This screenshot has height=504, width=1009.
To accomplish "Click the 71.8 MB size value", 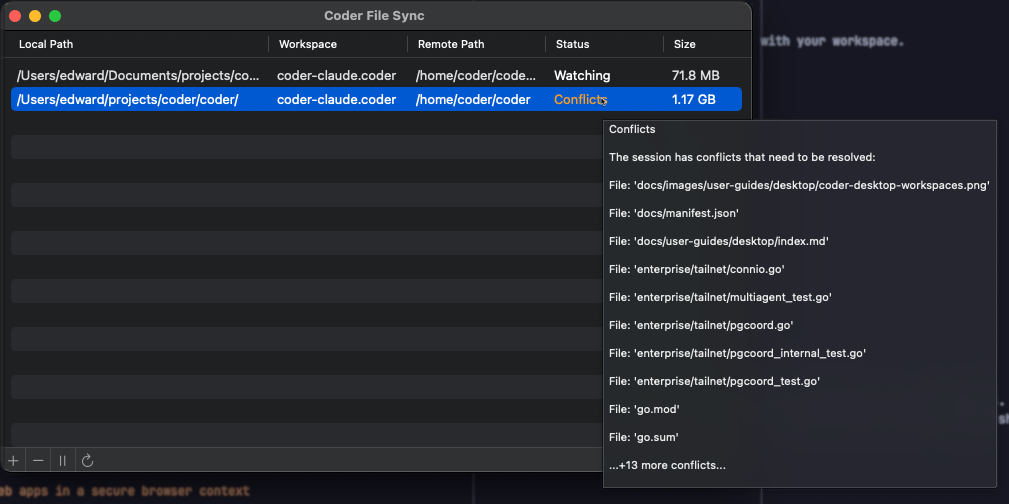I will 696,75.
